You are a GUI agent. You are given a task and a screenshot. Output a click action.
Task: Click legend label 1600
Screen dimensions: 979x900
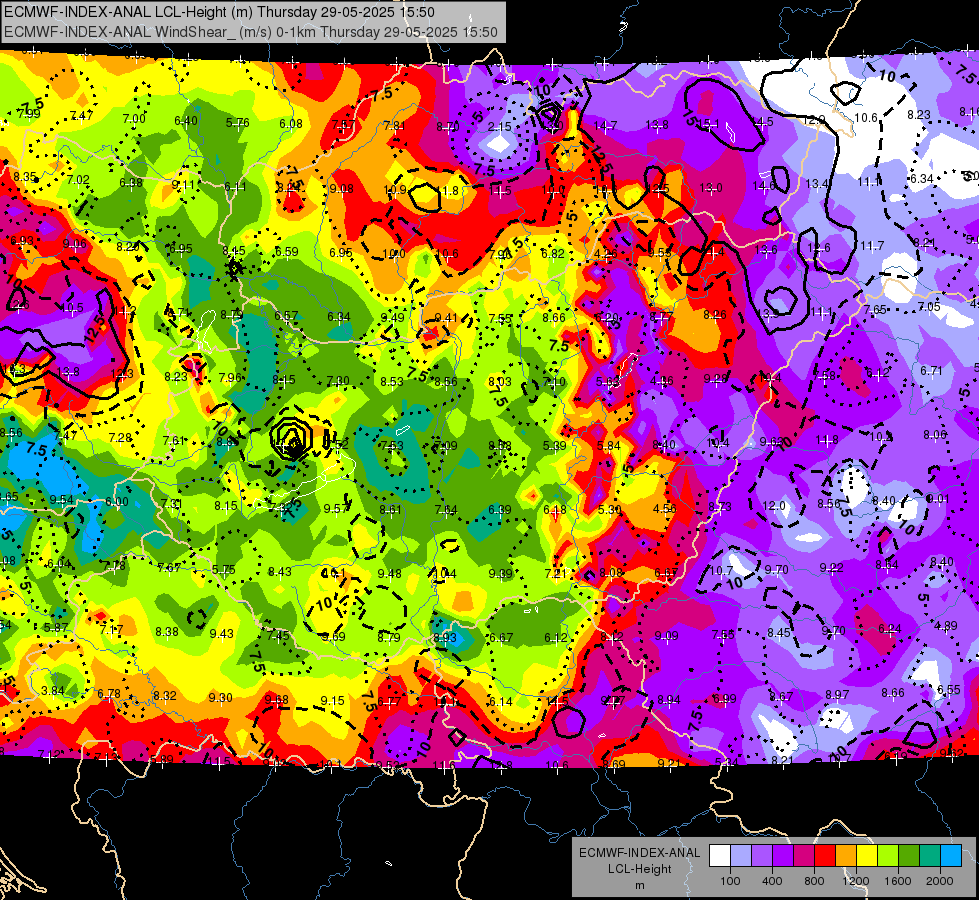pos(897,881)
